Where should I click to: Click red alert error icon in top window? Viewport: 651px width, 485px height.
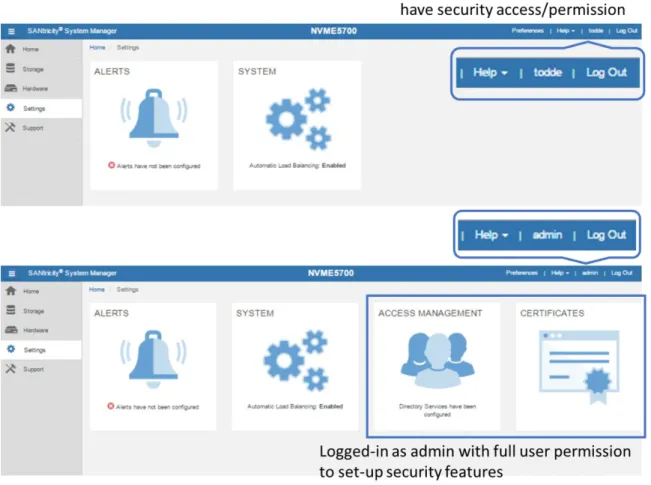coord(111,165)
